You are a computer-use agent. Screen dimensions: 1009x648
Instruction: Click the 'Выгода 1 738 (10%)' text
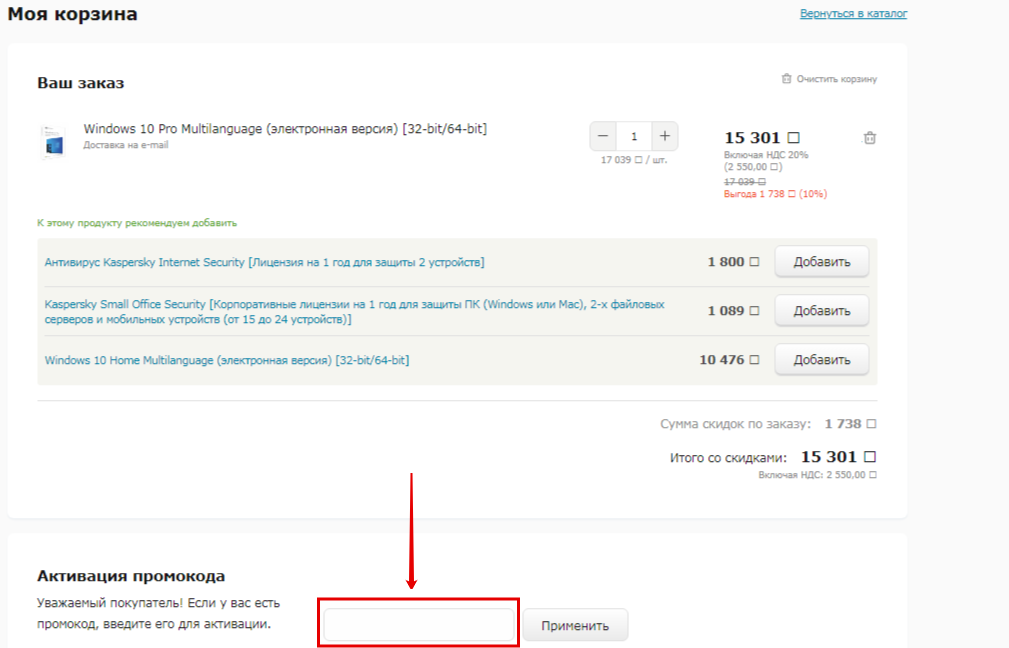(x=775, y=194)
